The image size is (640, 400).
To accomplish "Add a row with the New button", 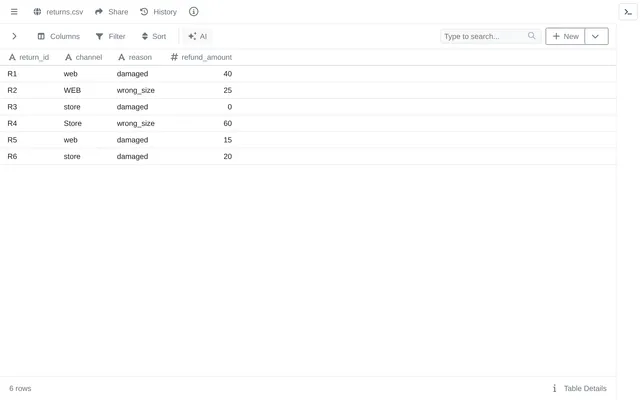I will [x=565, y=36].
